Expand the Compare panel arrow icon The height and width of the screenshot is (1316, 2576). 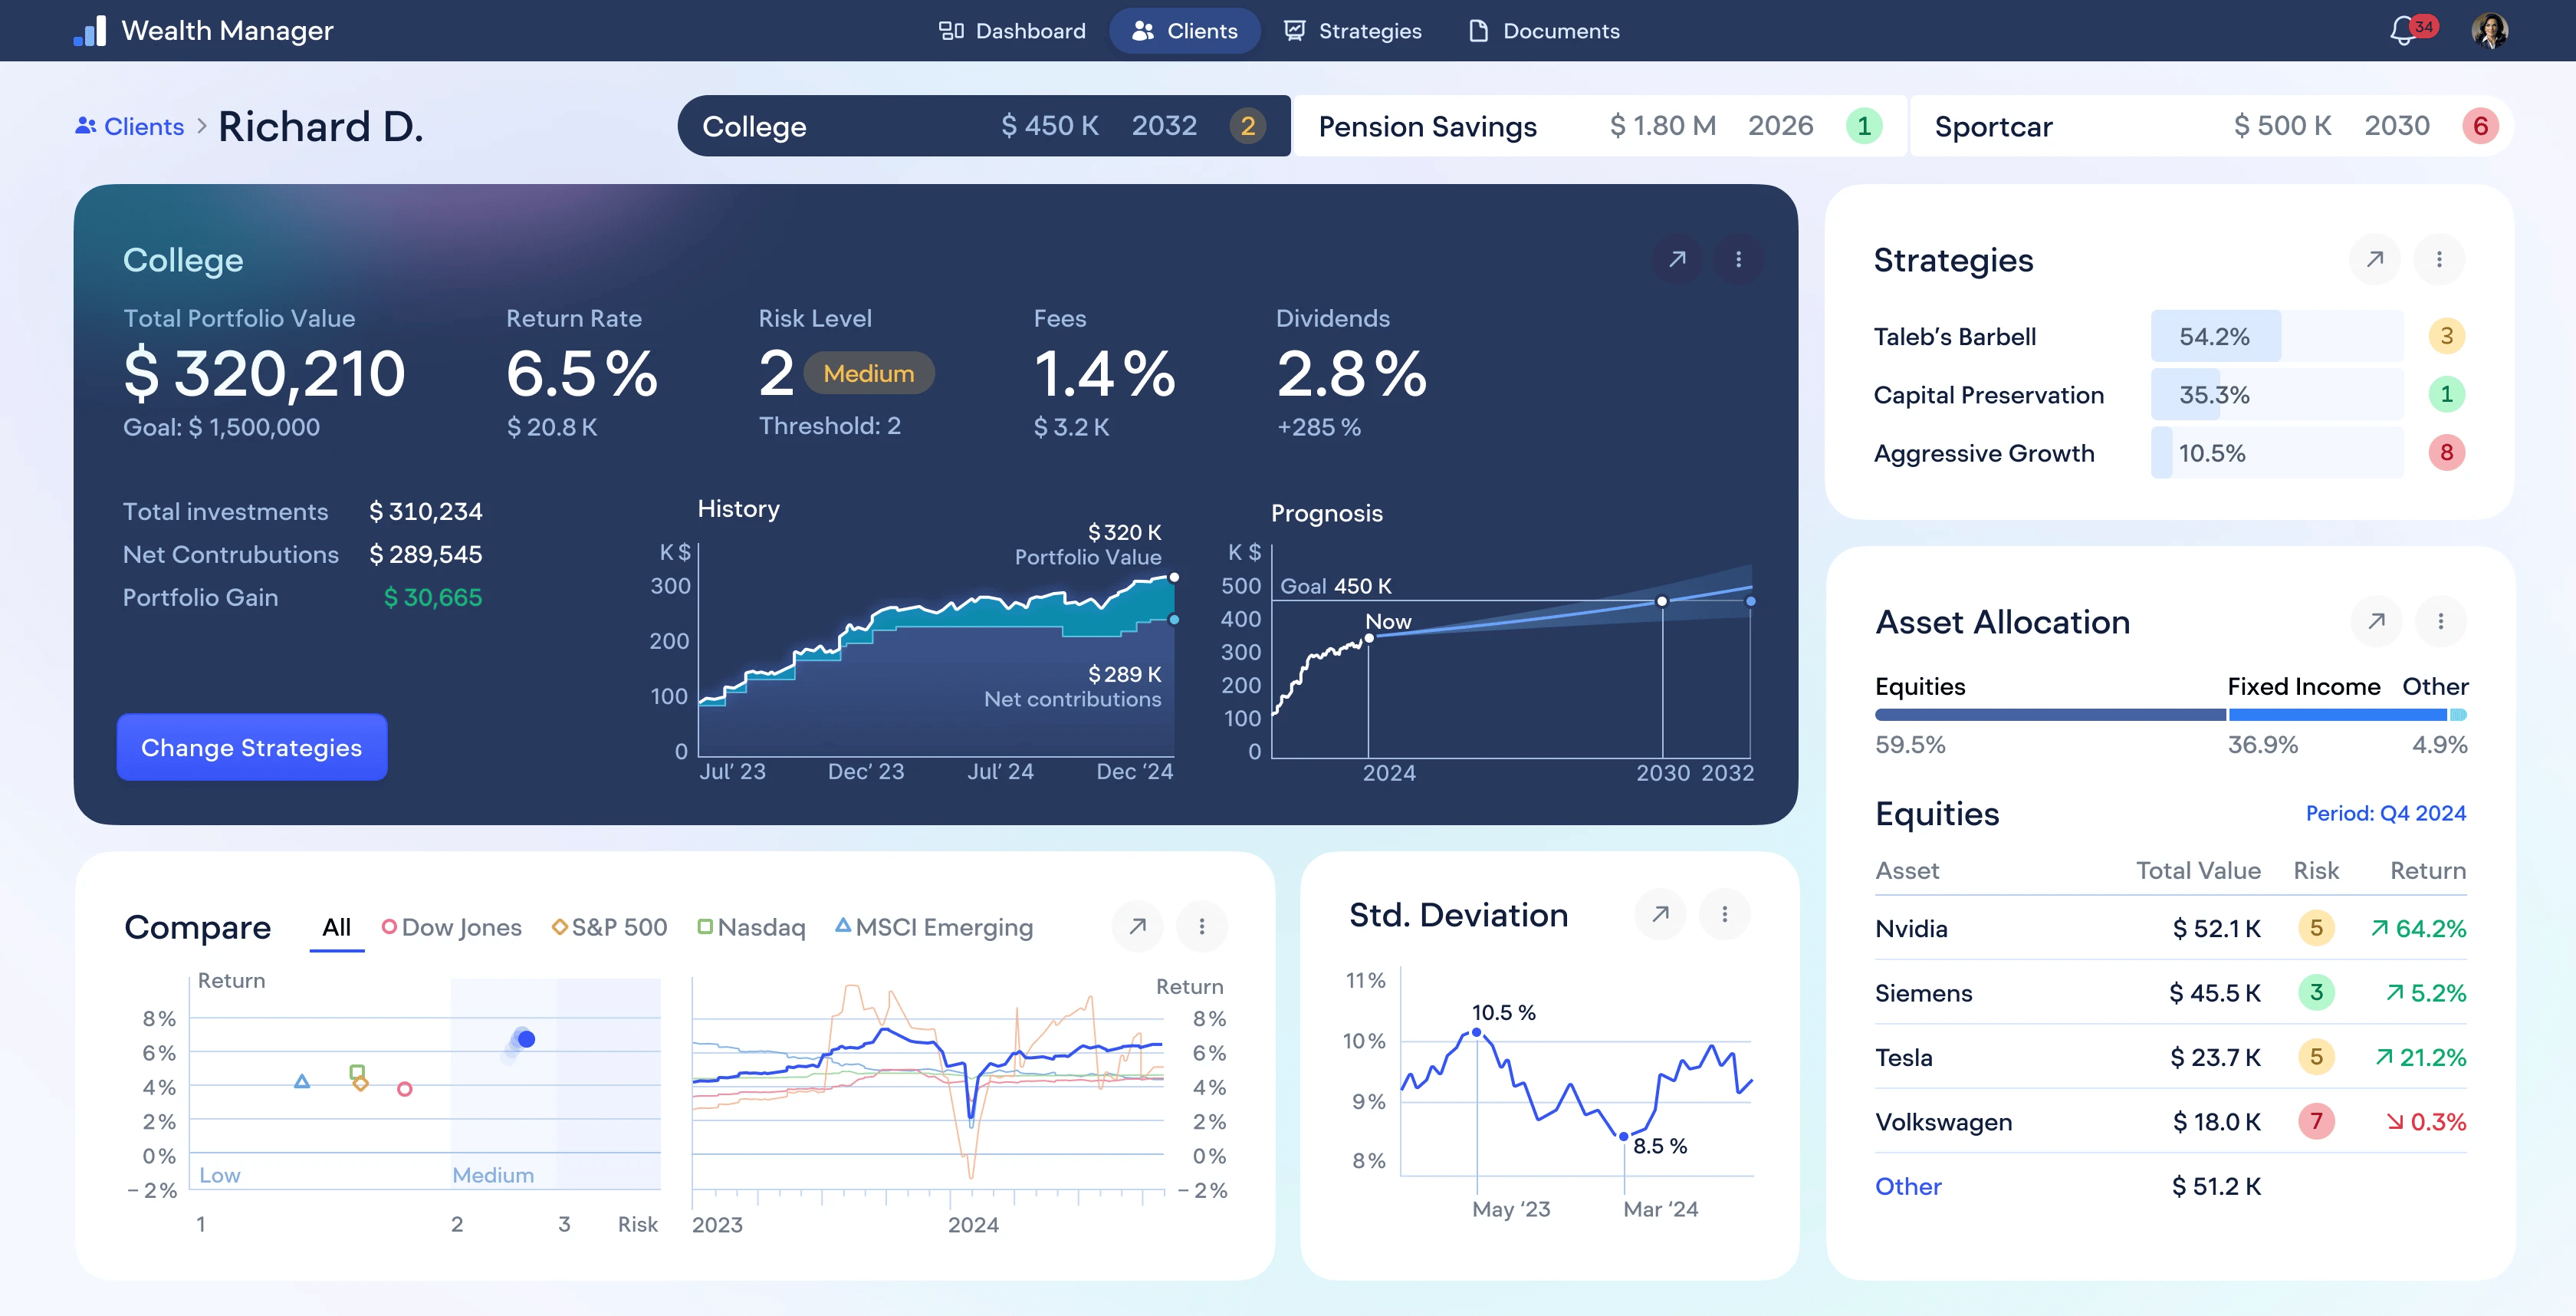point(1137,926)
